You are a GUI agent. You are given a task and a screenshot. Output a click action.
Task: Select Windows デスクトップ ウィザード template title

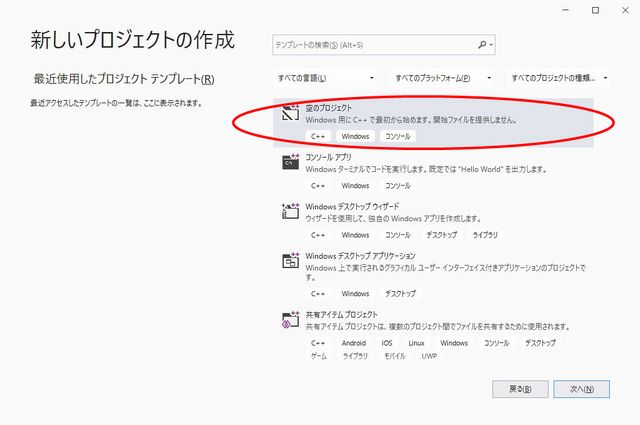tap(353, 206)
